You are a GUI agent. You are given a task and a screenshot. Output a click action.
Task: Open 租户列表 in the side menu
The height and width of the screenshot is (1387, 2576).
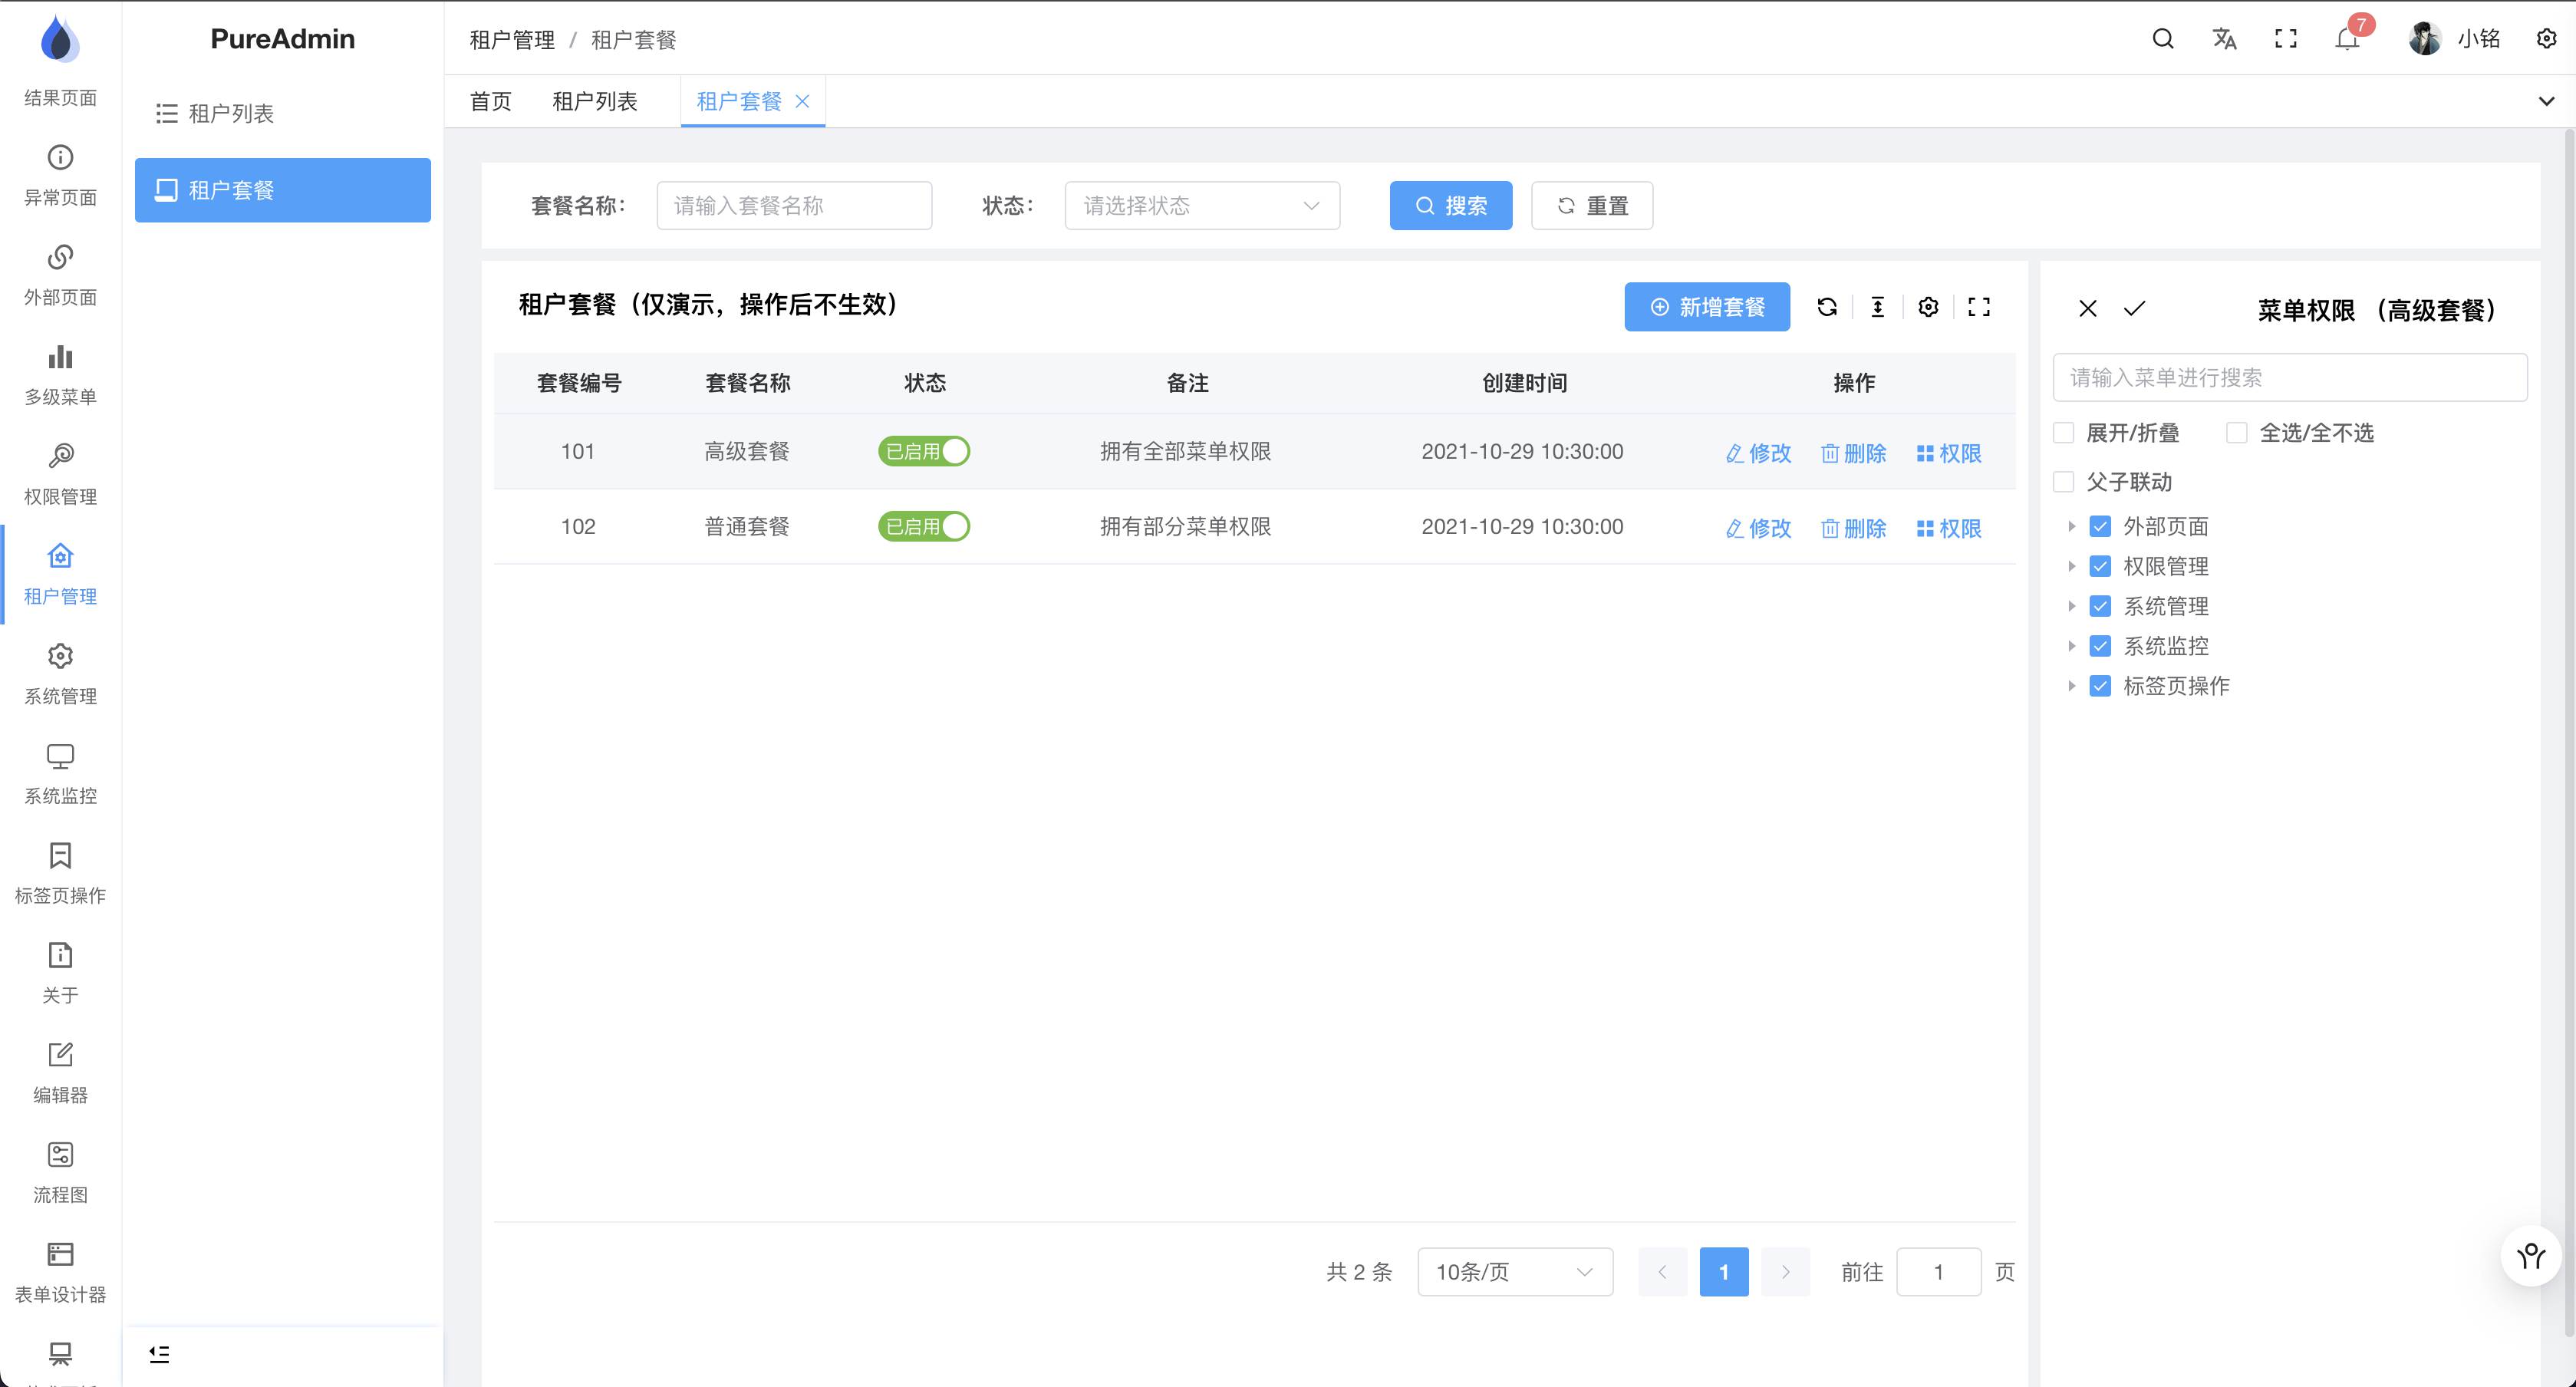click(x=231, y=113)
